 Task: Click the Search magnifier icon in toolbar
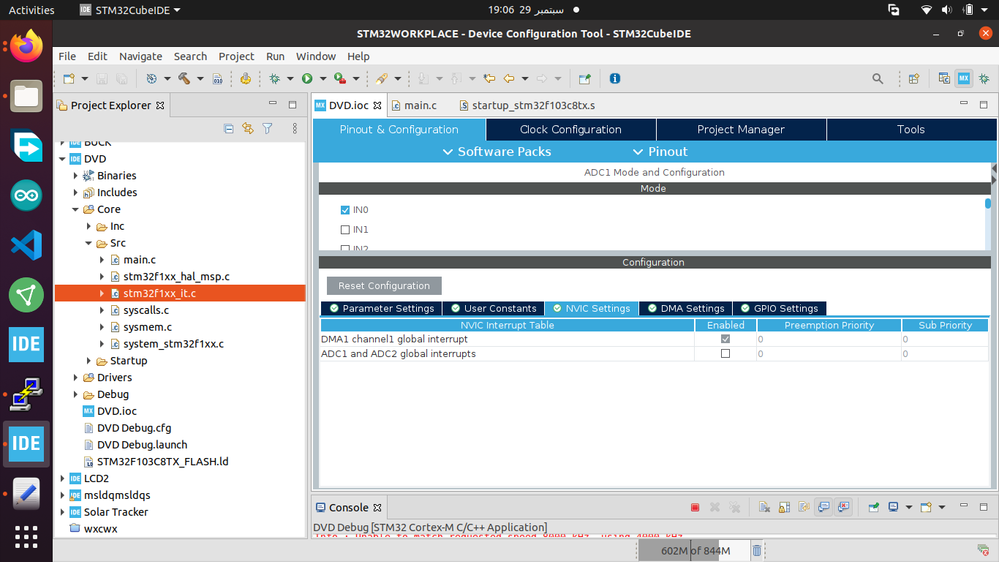pos(877,78)
